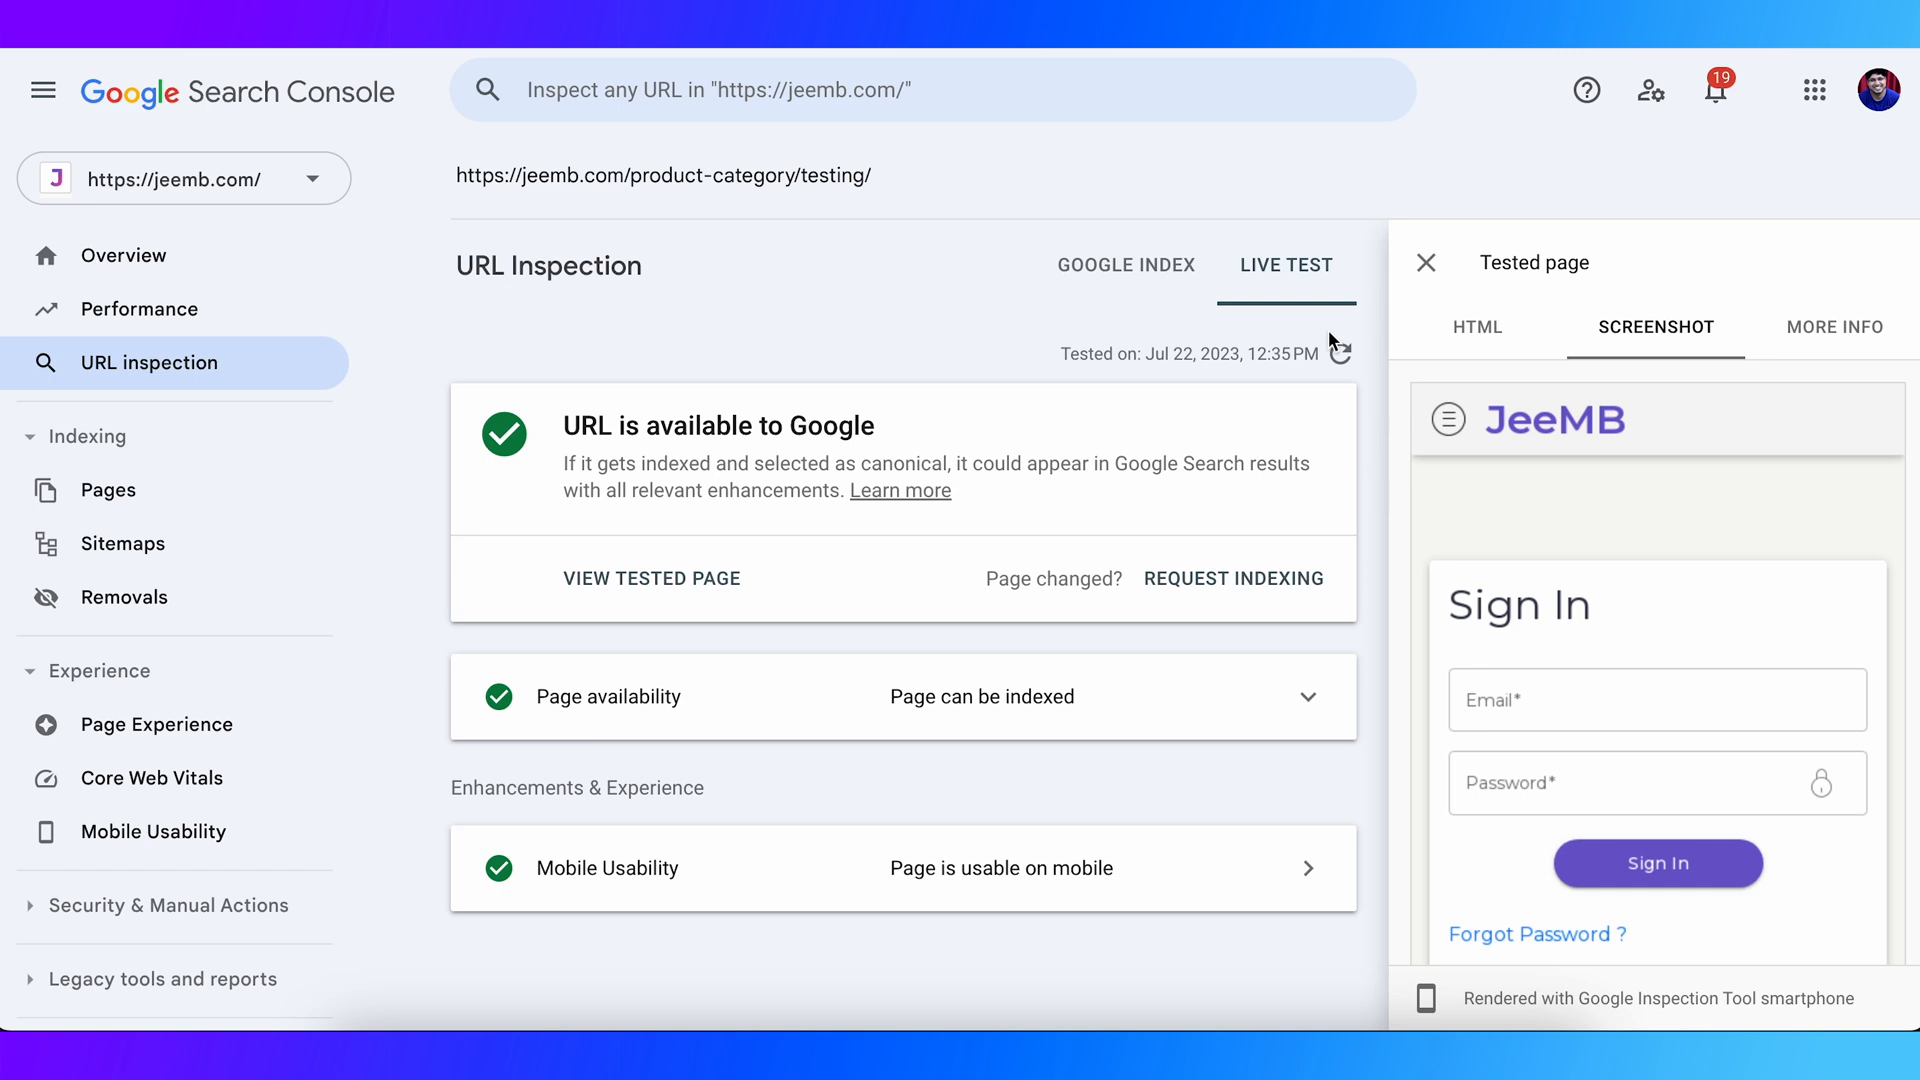The width and height of the screenshot is (1920, 1080).
Task: Click the Overview home icon
Action: pos(46,256)
